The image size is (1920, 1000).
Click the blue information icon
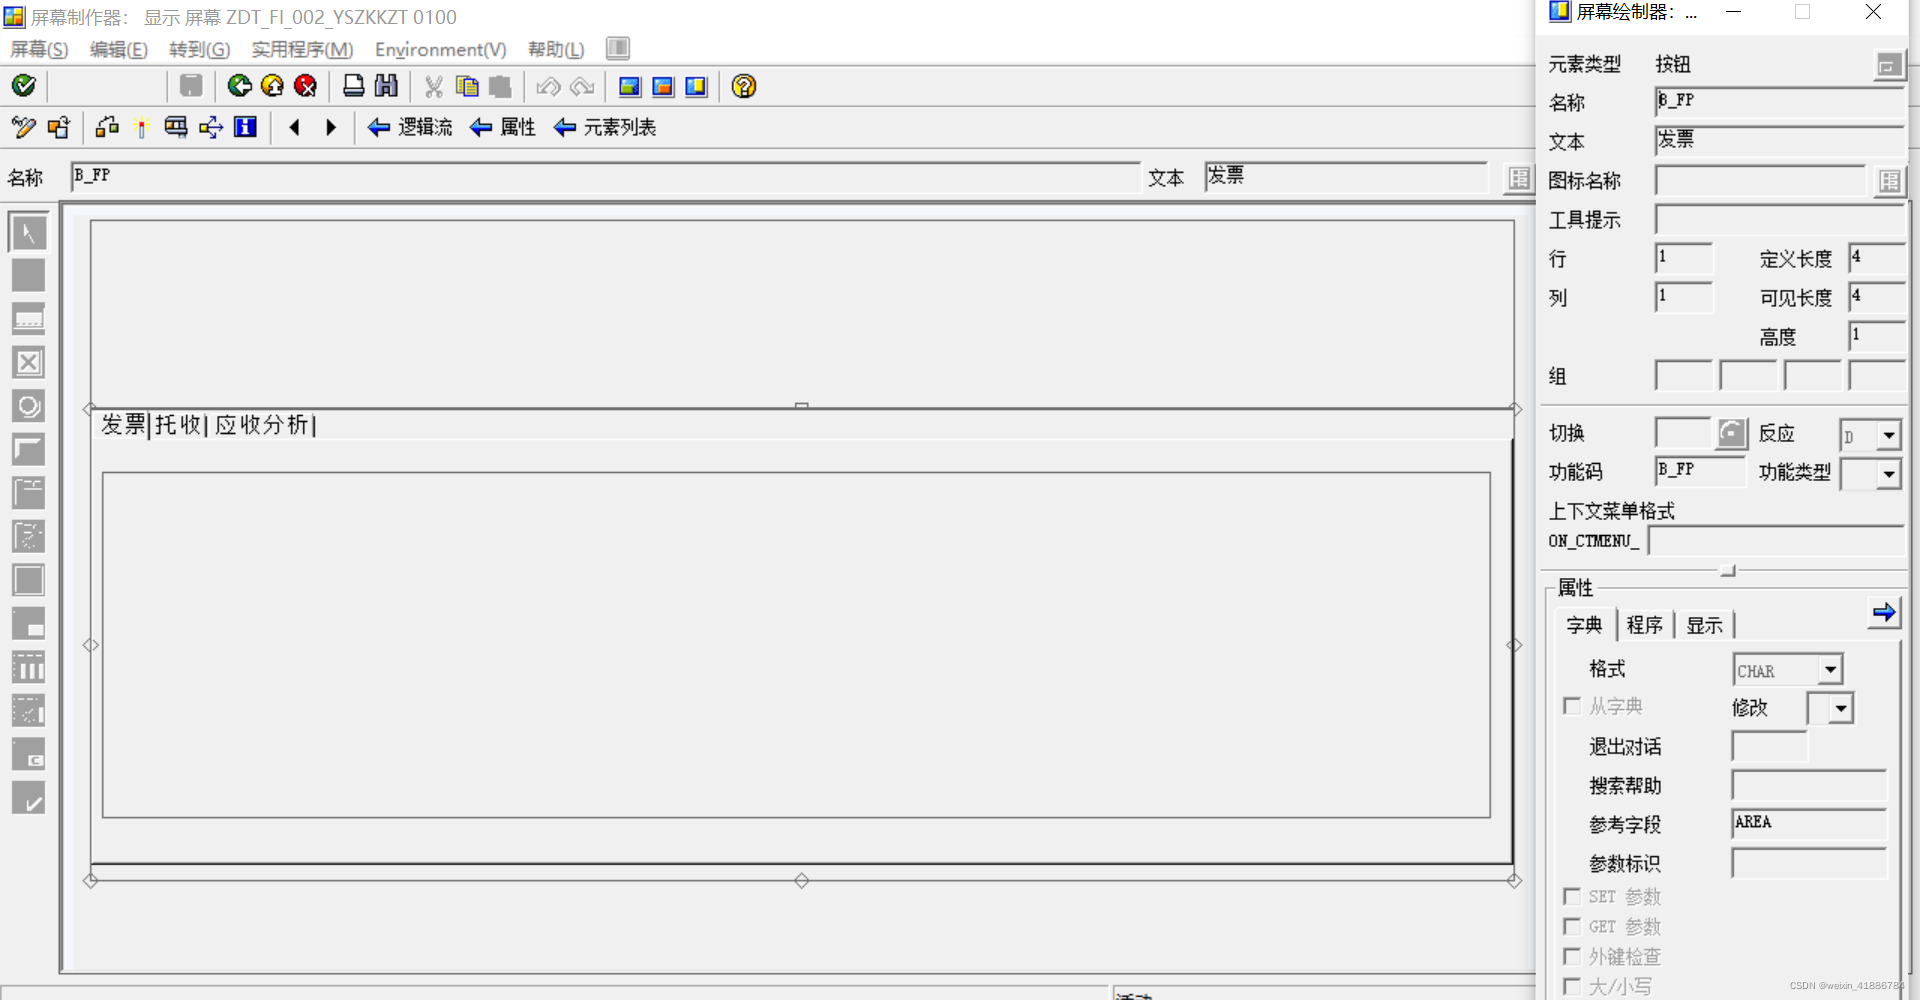245,127
